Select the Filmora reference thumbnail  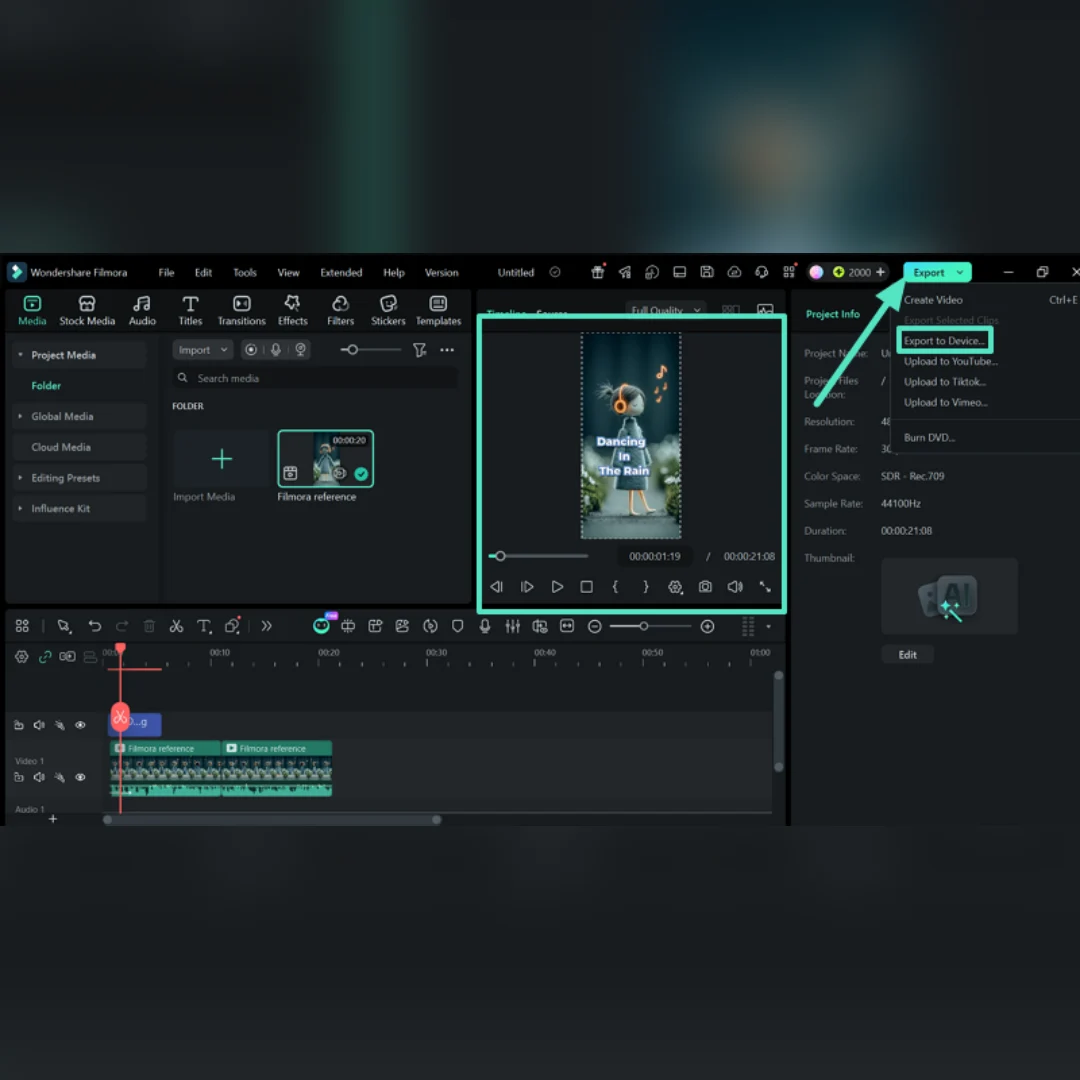pos(326,459)
